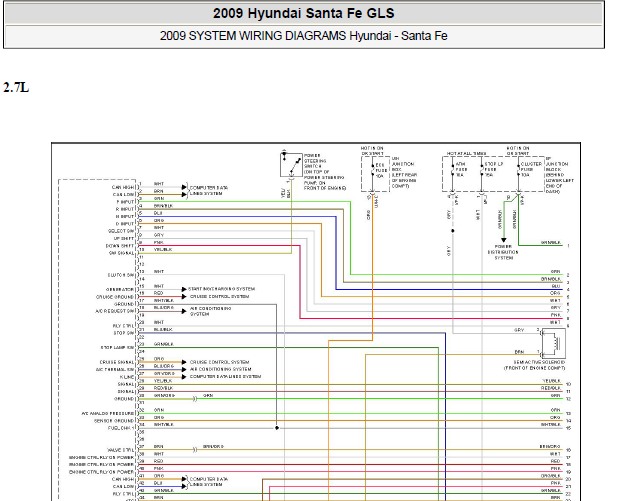
Task: Click the Stop LP fuse symbol
Action: pos(480,167)
